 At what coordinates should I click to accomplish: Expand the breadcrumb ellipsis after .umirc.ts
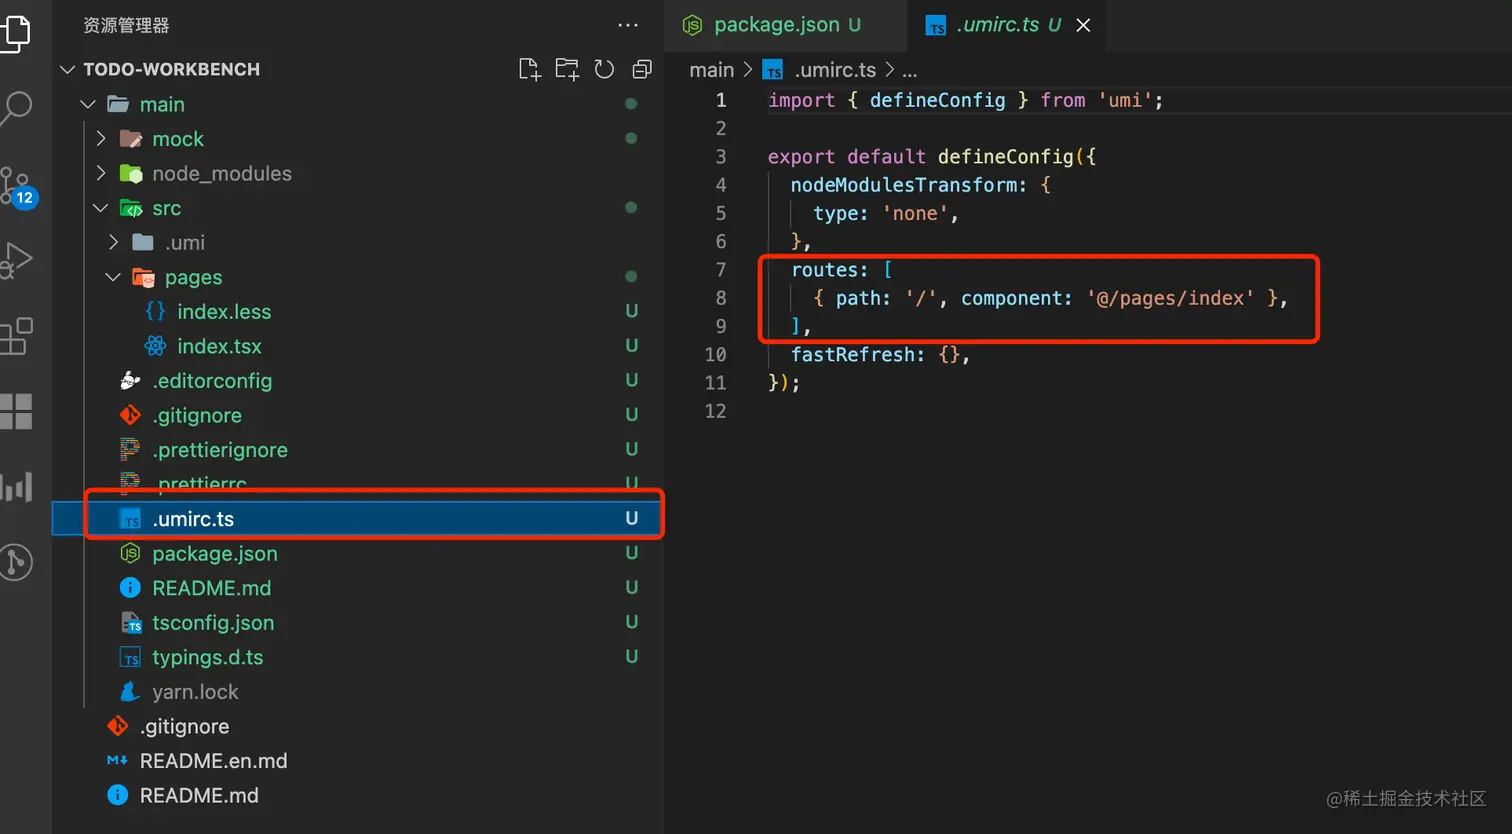coord(909,70)
